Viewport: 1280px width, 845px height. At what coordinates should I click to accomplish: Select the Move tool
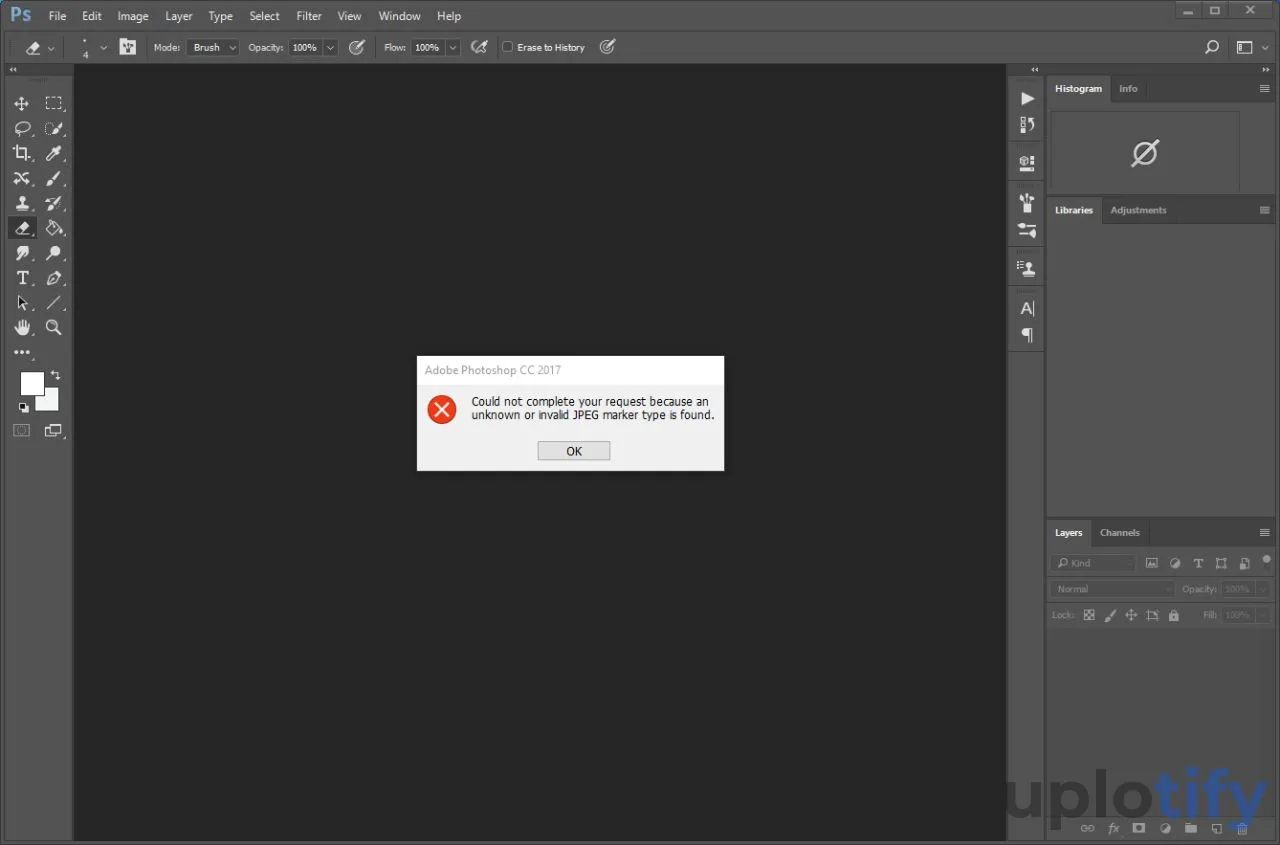(x=22, y=103)
